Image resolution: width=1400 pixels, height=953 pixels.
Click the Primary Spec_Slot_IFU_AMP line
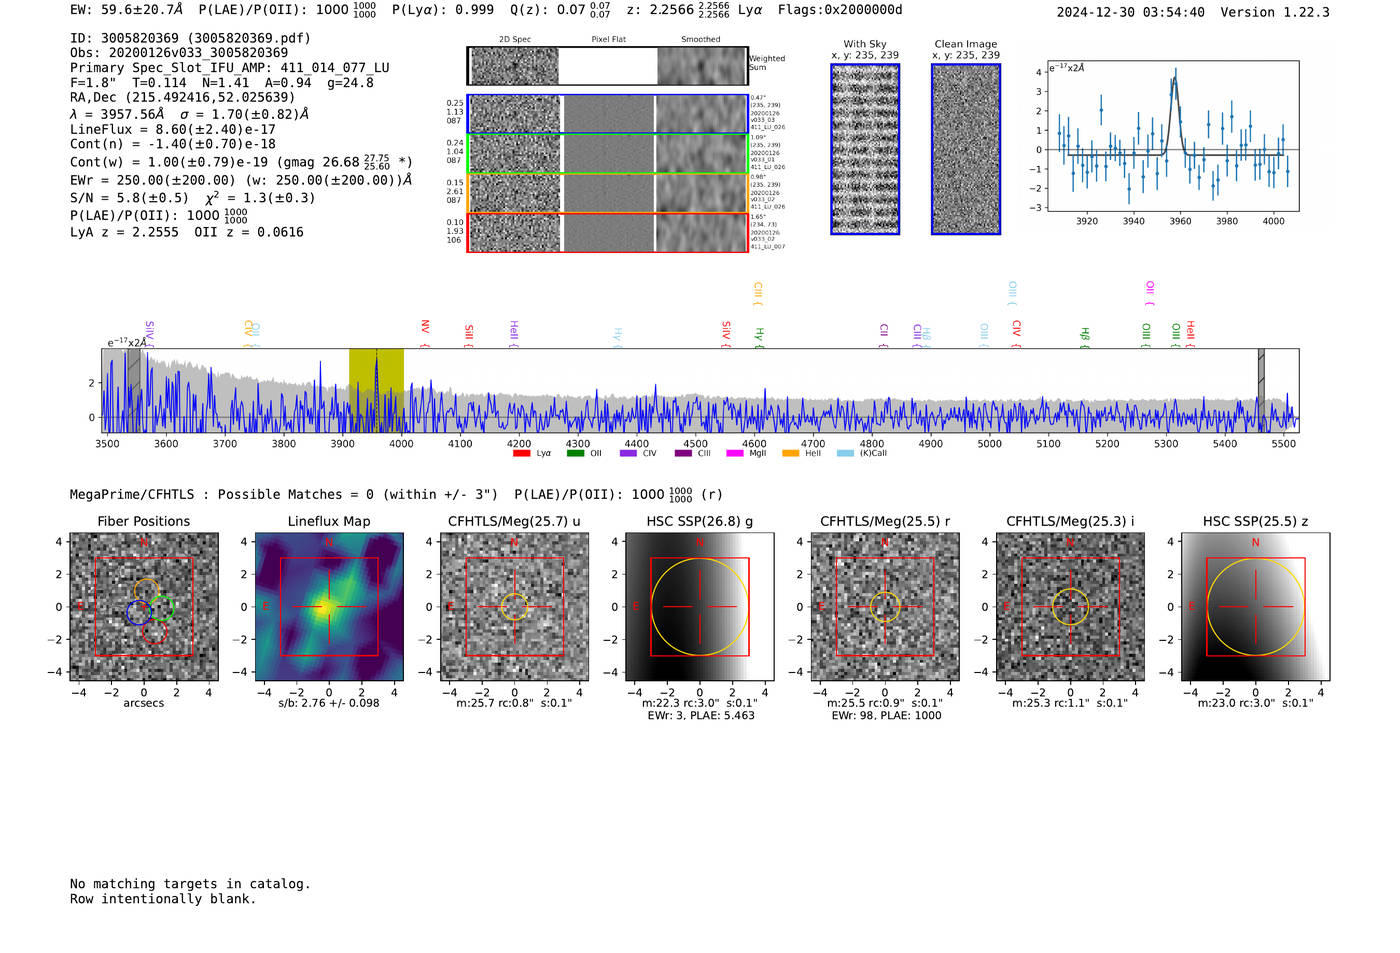230,68
